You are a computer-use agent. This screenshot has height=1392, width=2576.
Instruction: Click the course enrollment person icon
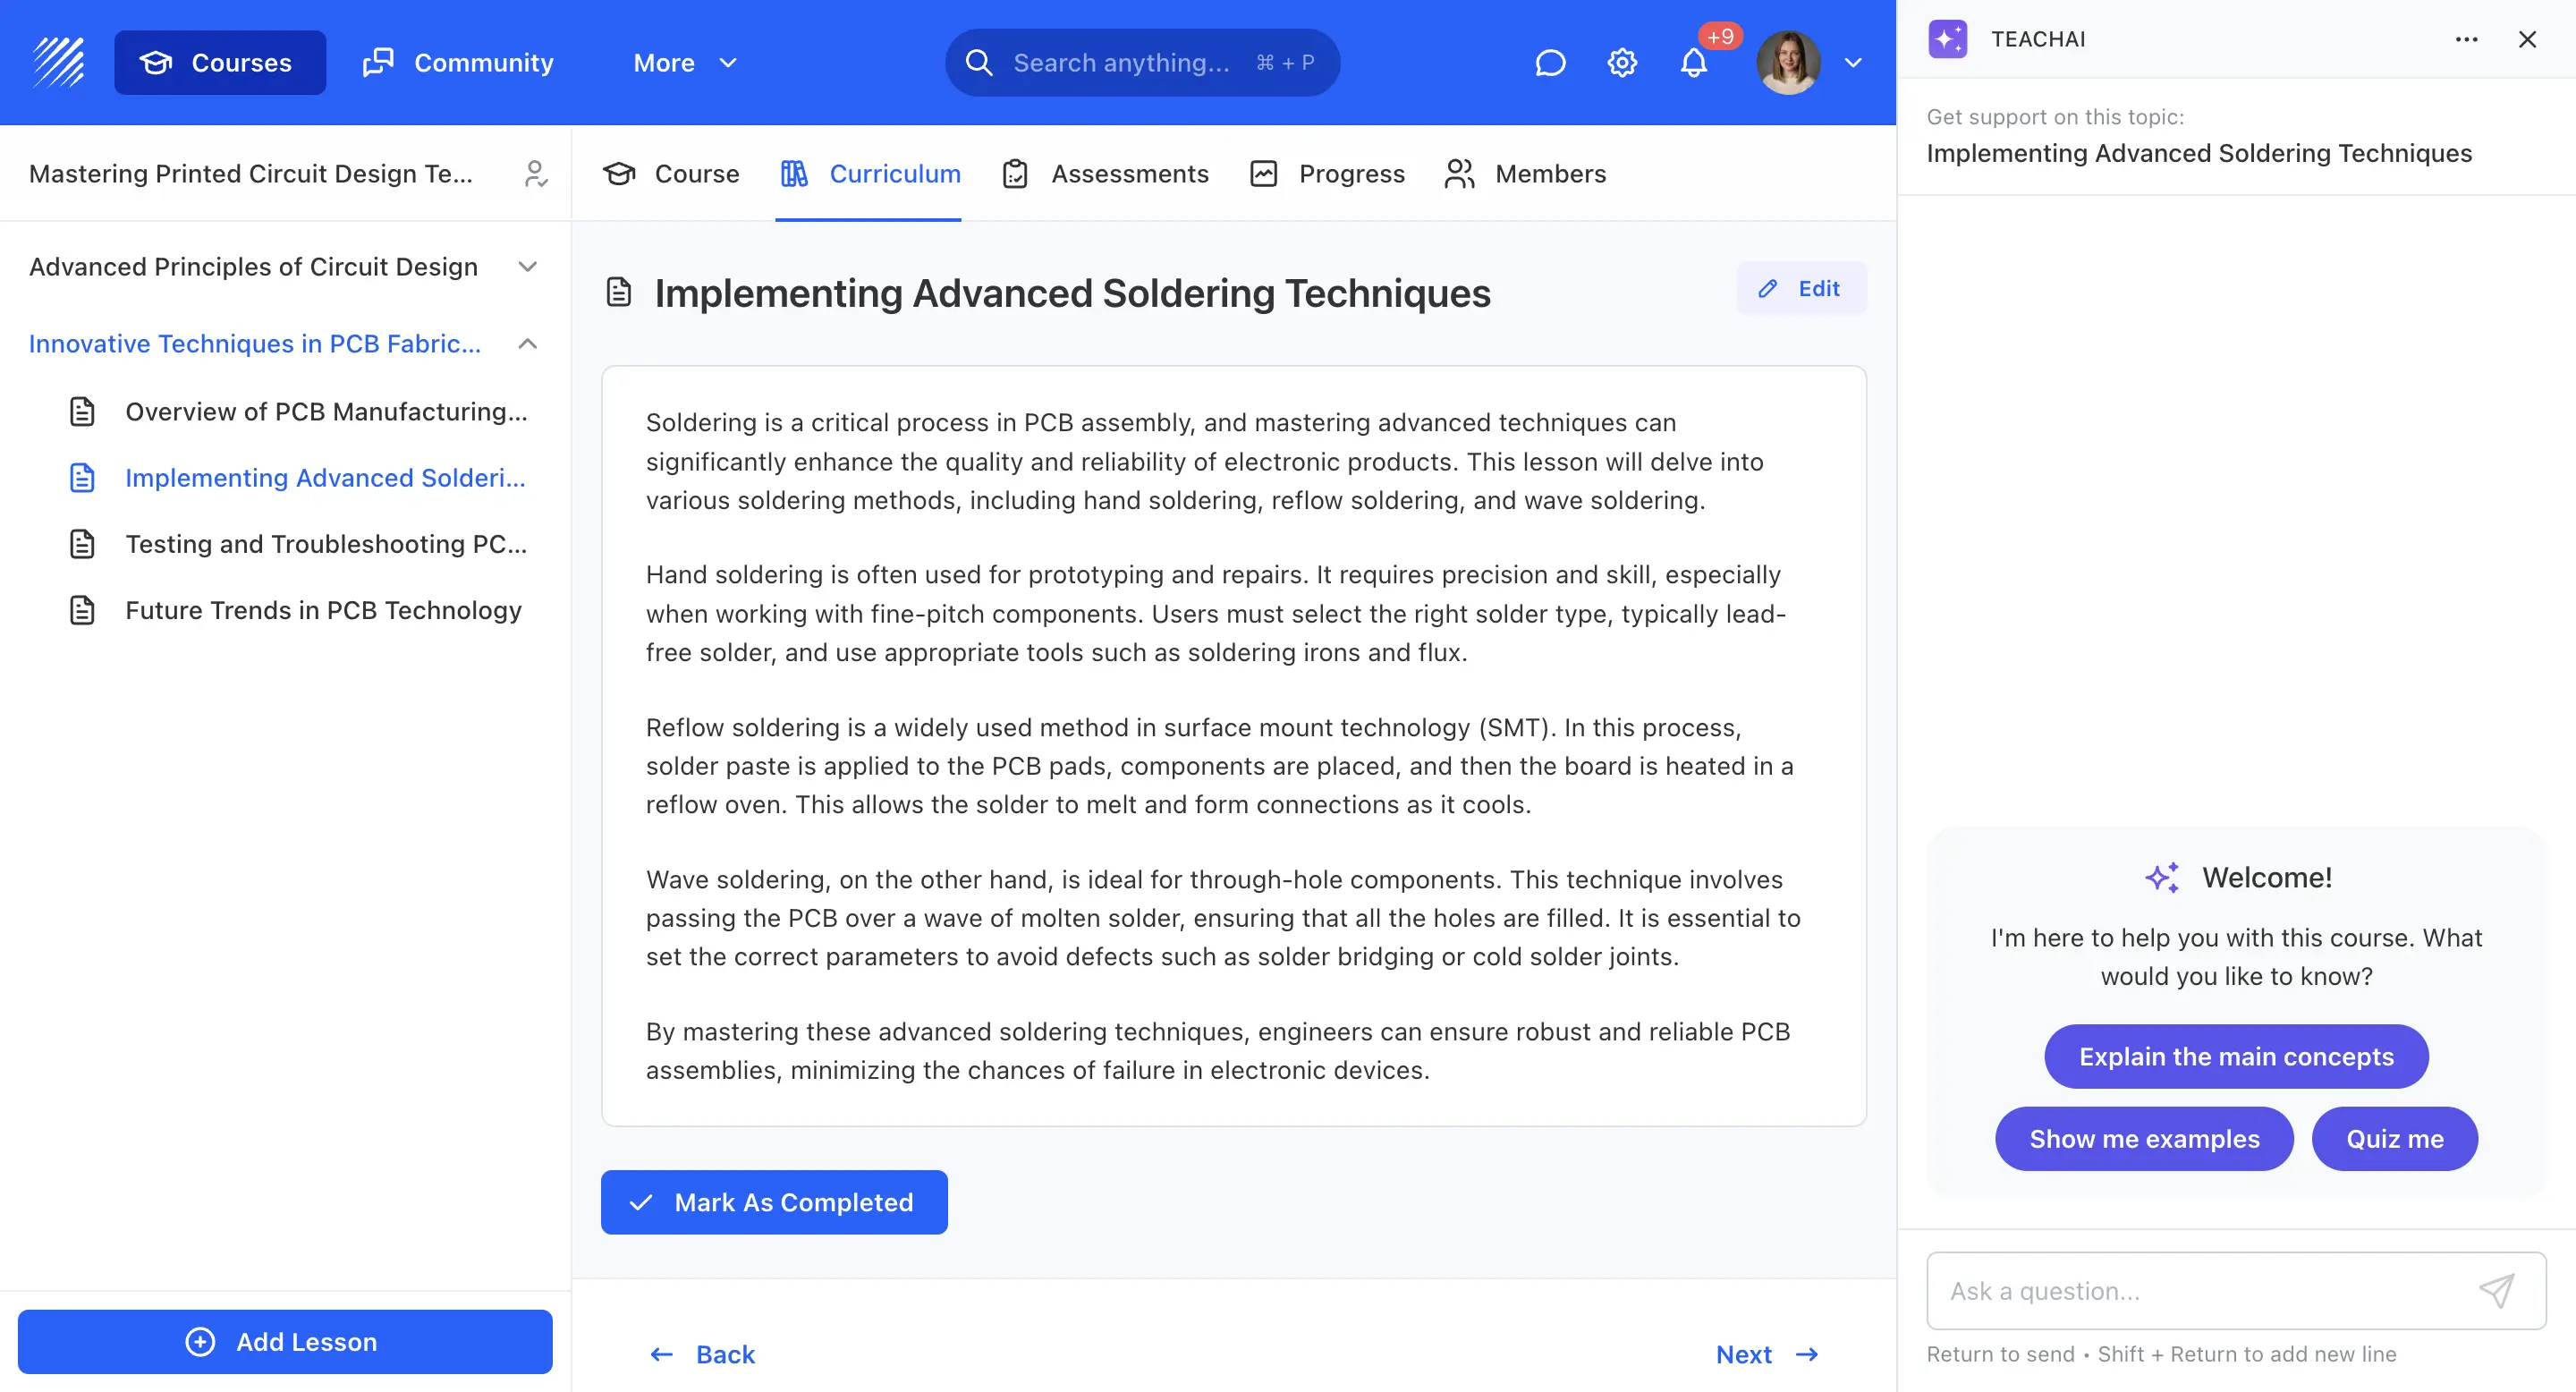pos(536,174)
